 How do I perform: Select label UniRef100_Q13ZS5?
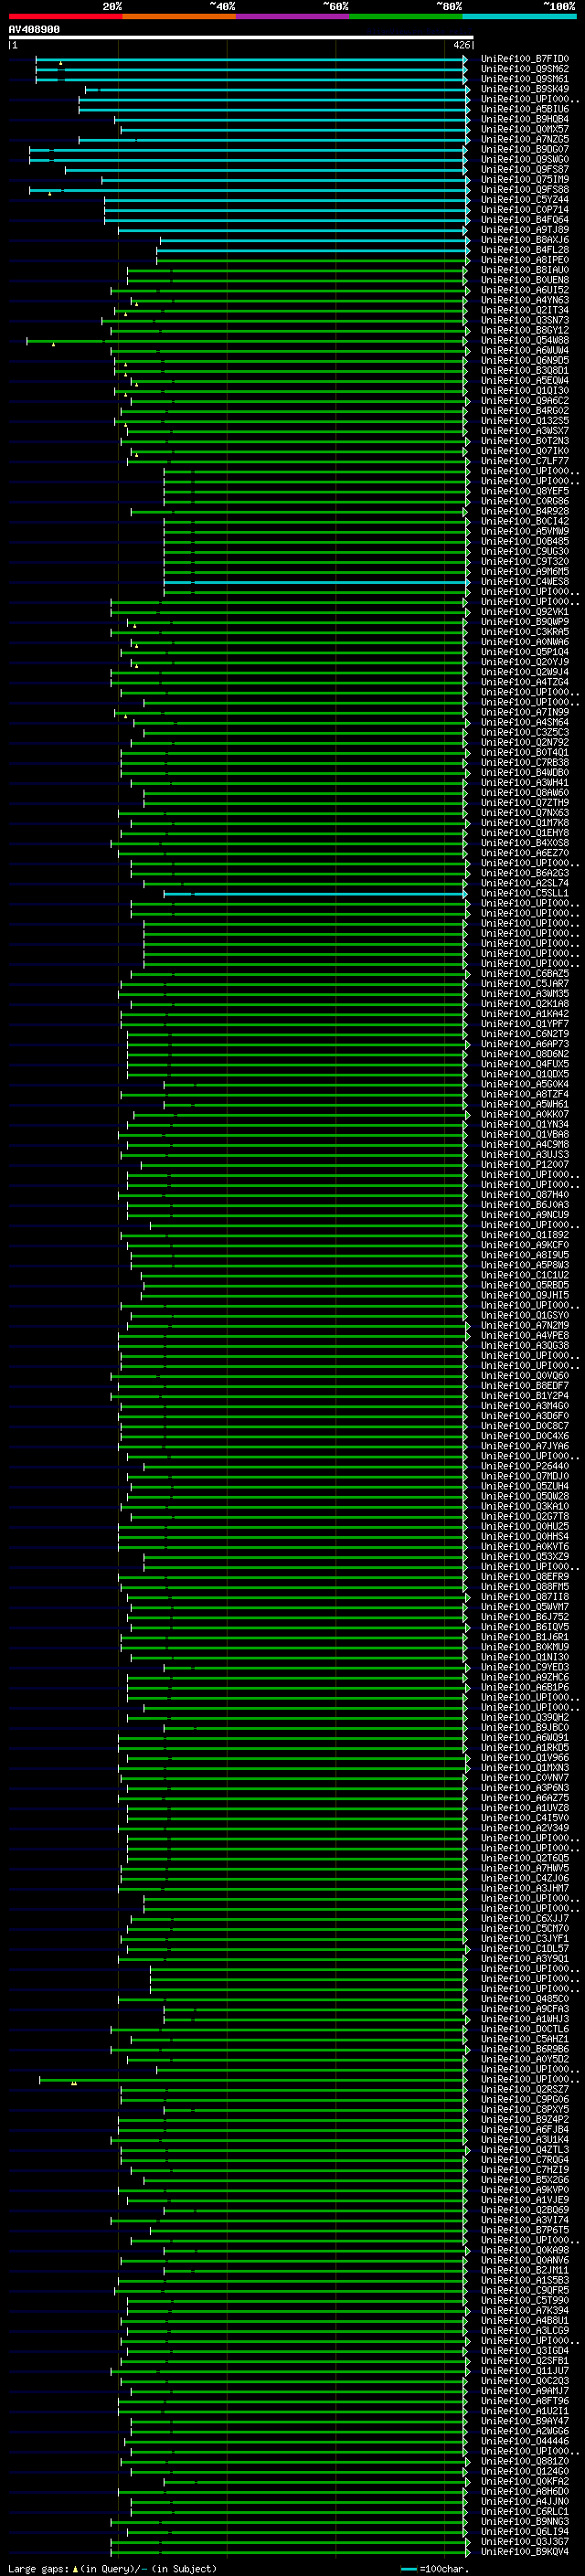pos(525,420)
